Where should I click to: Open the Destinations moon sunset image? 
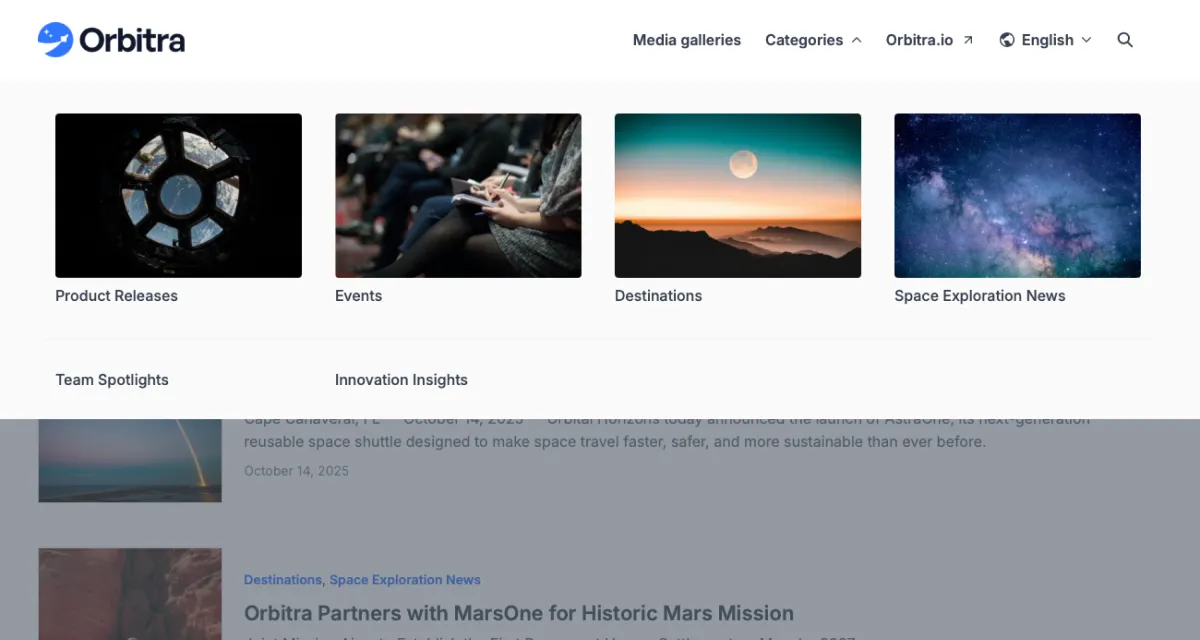click(x=737, y=195)
